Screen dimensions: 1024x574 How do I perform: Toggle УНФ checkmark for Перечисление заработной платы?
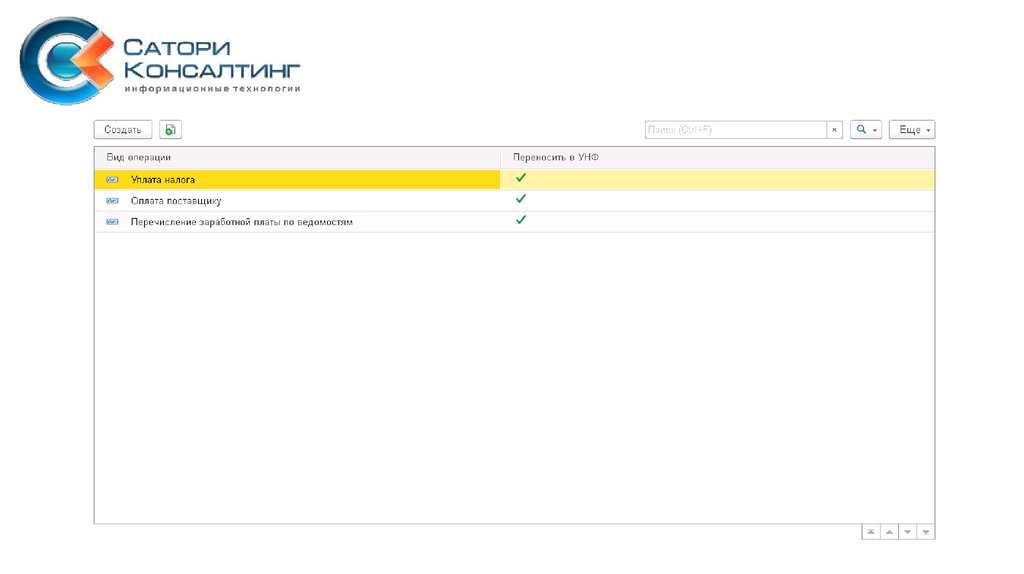521,220
